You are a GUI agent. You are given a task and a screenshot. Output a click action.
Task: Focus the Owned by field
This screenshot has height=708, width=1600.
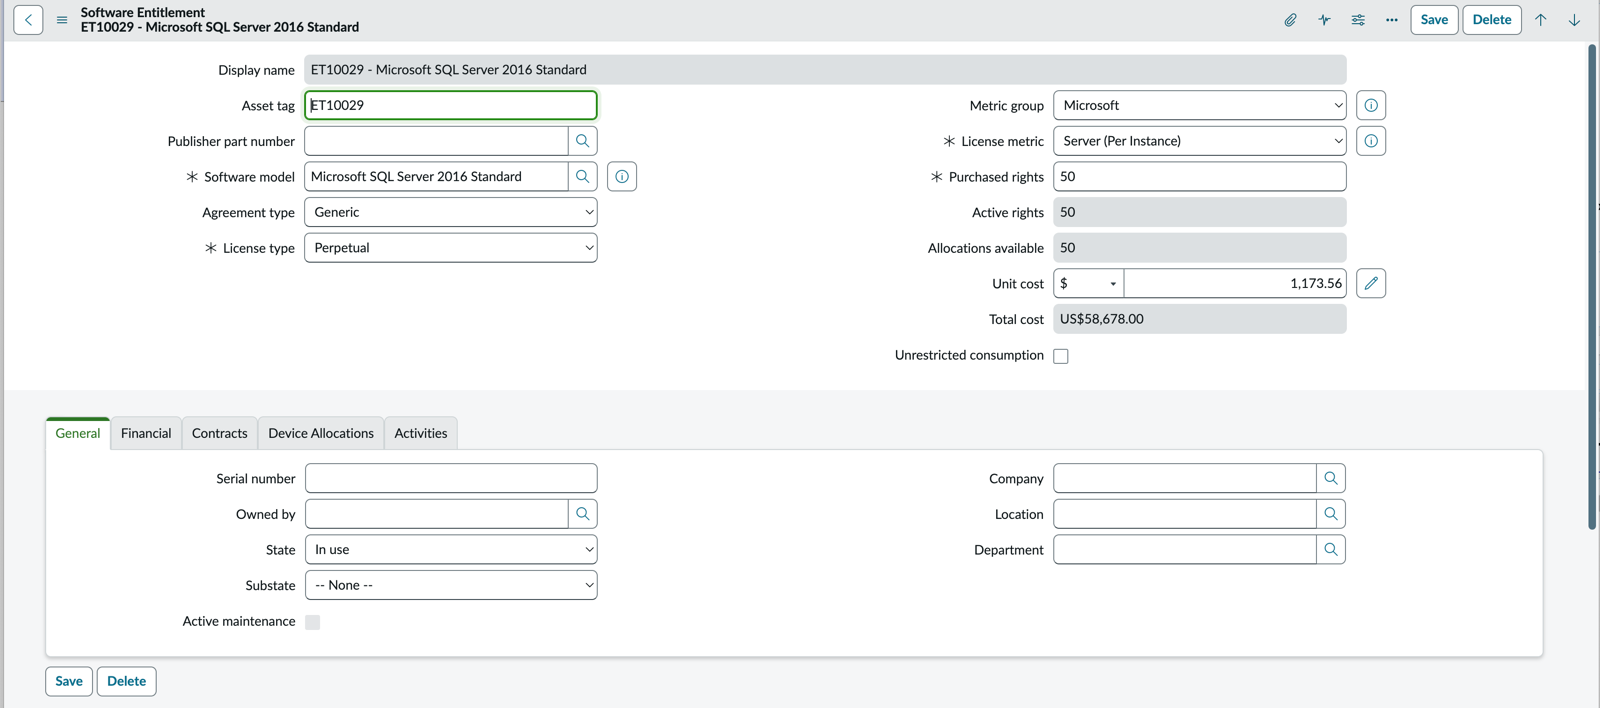[437, 514]
